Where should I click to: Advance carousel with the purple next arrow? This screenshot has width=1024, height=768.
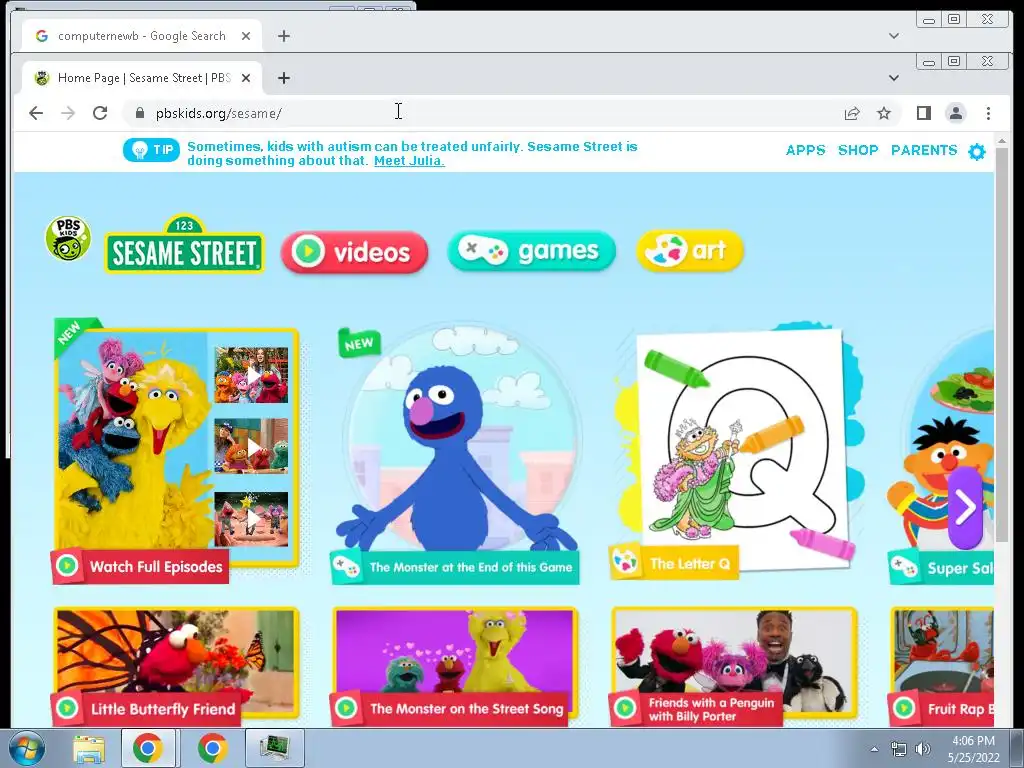[965, 508]
